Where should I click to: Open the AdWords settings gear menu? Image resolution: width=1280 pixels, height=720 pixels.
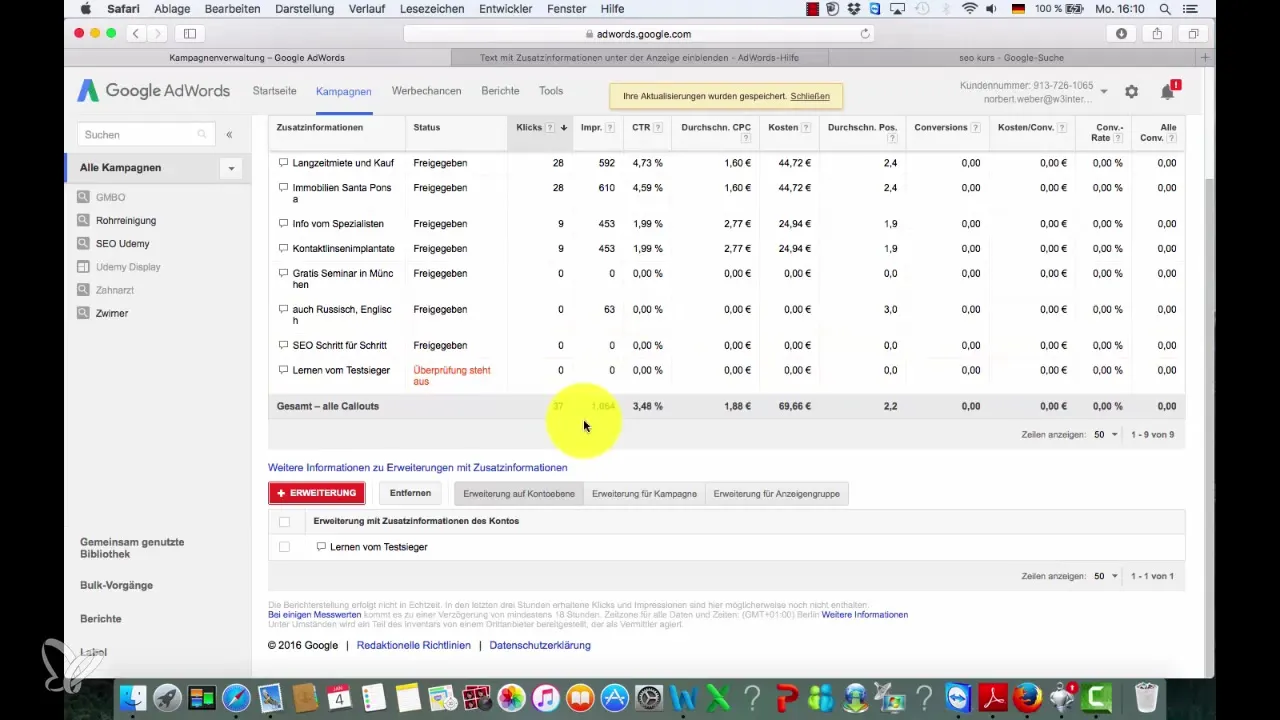click(x=1131, y=91)
